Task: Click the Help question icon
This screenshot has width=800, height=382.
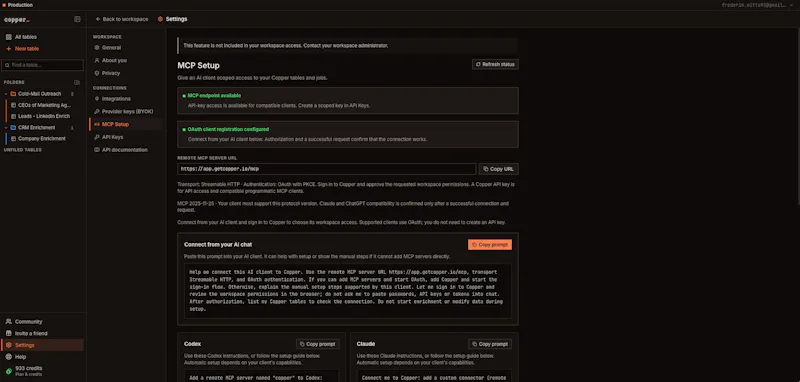Action: click(x=9, y=357)
